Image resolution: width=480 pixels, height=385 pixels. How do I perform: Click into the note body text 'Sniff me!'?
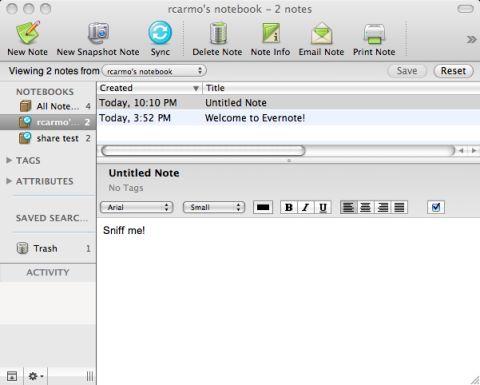click(124, 230)
